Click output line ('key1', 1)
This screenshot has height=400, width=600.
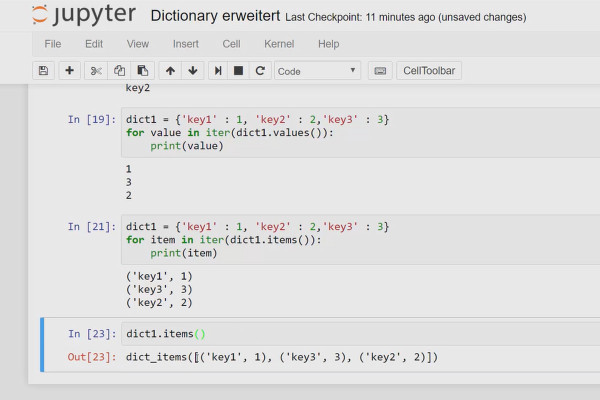[159, 276]
